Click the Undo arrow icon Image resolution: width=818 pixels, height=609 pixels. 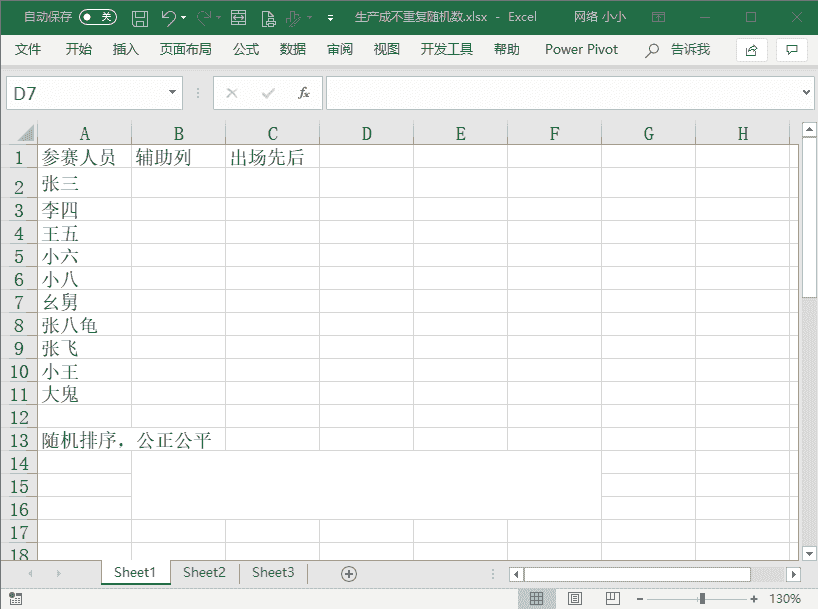click(x=168, y=18)
